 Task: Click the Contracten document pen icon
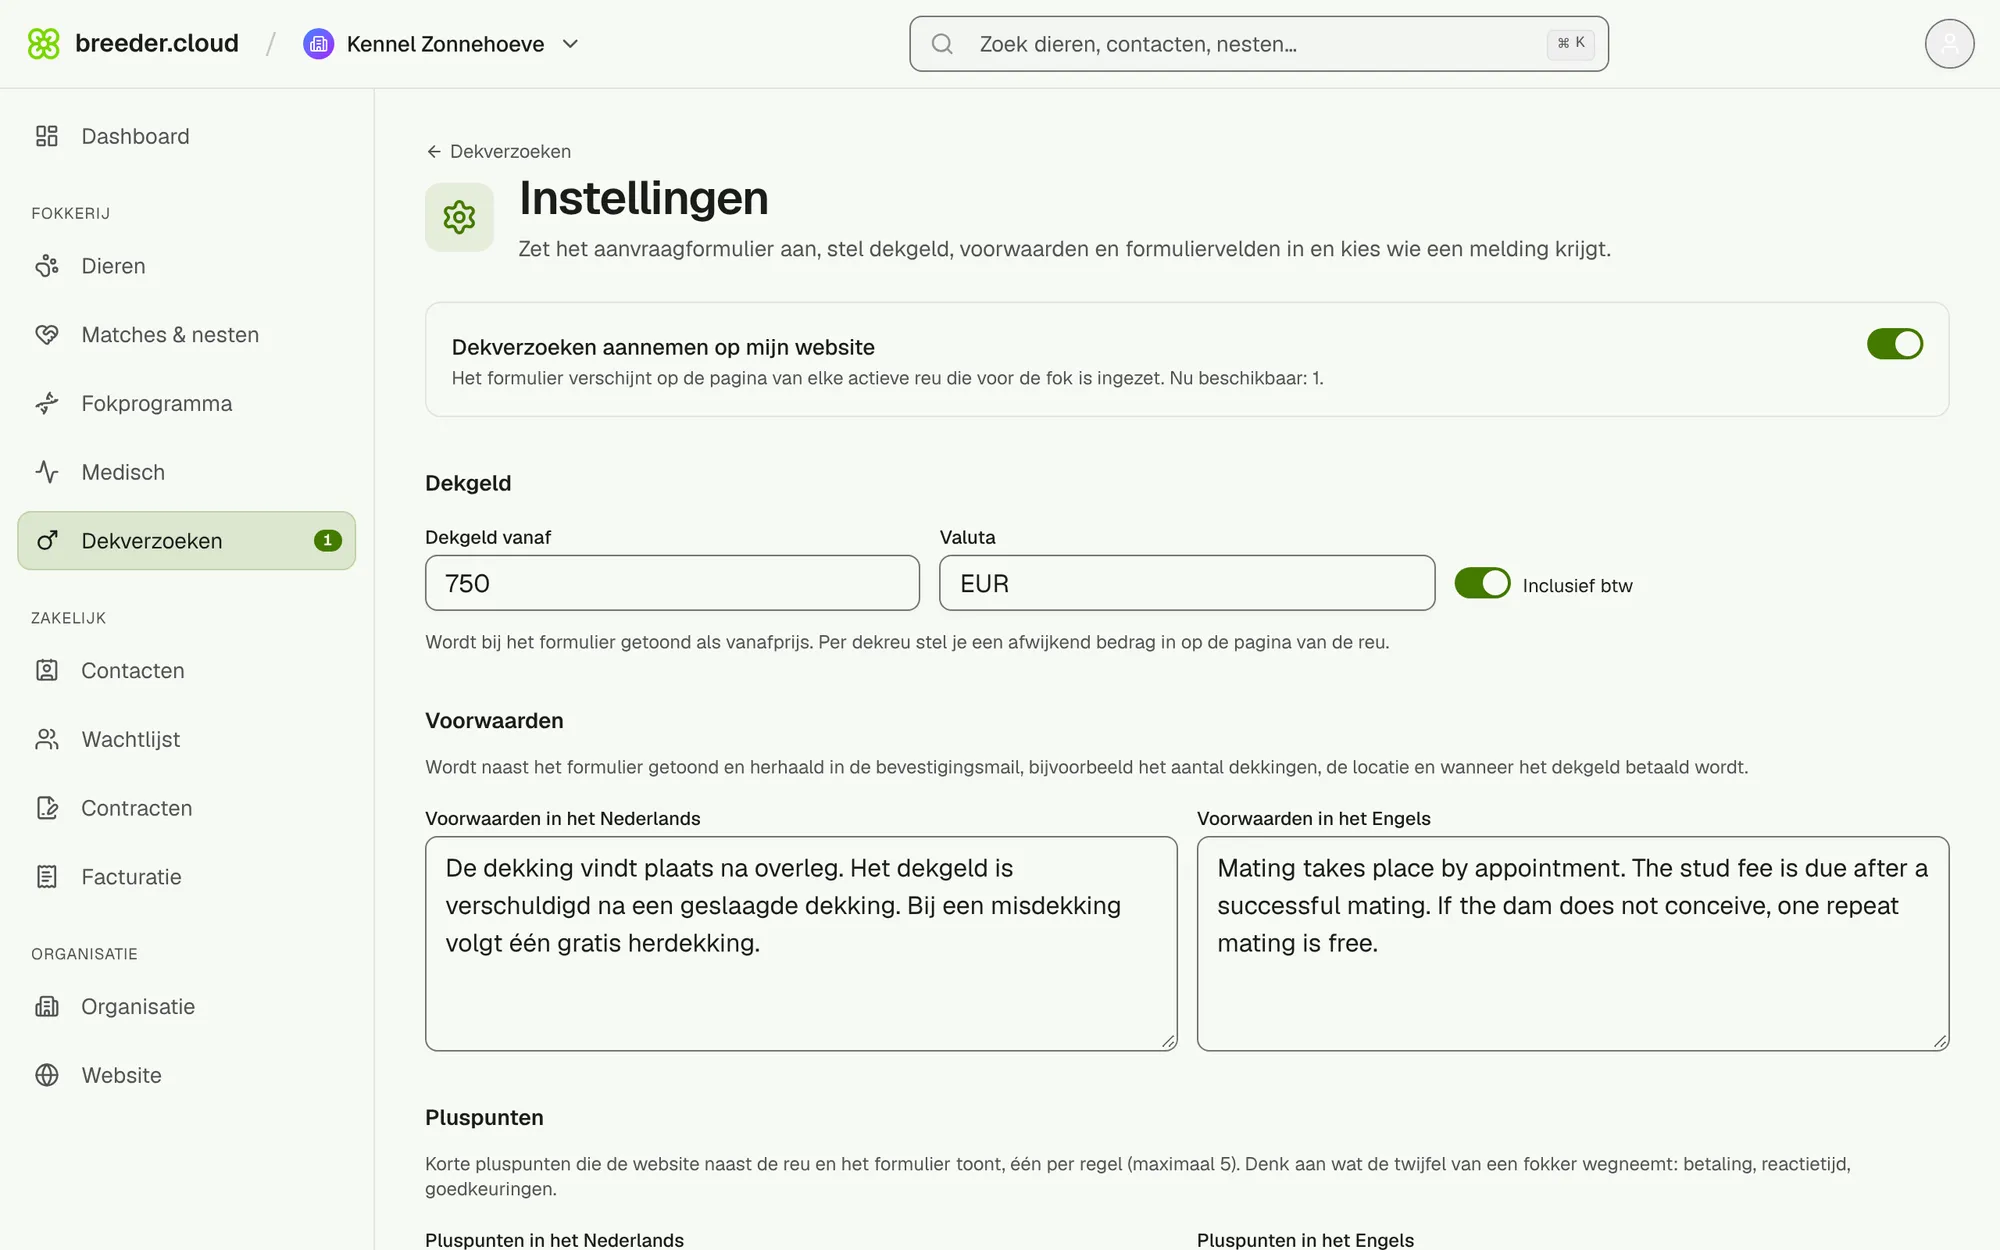[x=47, y=808]
